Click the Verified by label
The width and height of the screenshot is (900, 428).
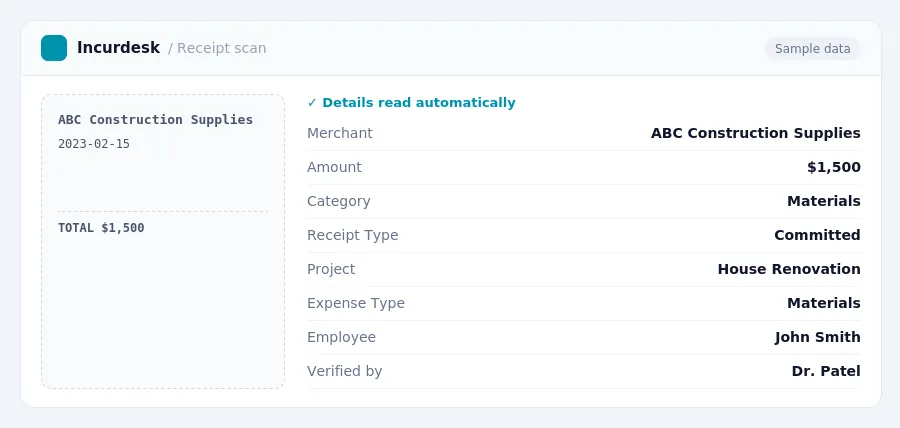point(344,371)
